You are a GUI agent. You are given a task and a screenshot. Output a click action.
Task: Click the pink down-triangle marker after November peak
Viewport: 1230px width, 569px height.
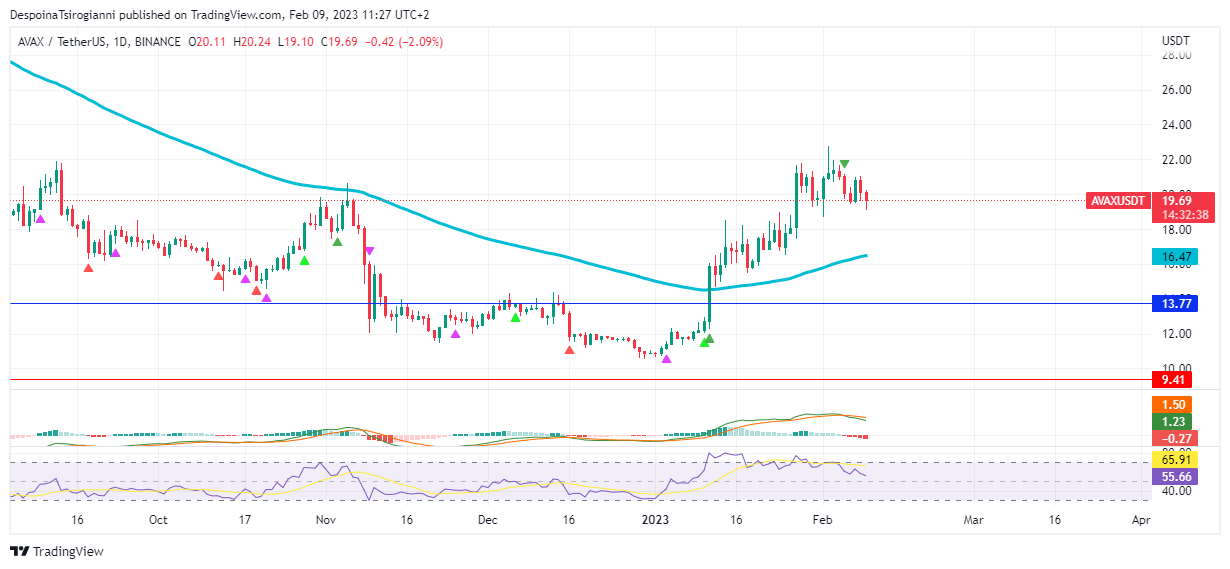[369, 250]
